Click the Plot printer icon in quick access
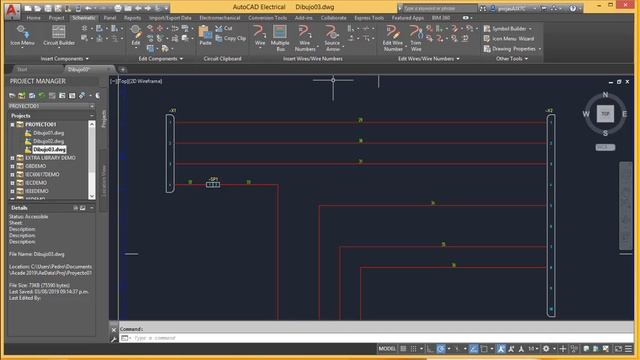Viewport: 640px width, 360px height. [118, 8]
